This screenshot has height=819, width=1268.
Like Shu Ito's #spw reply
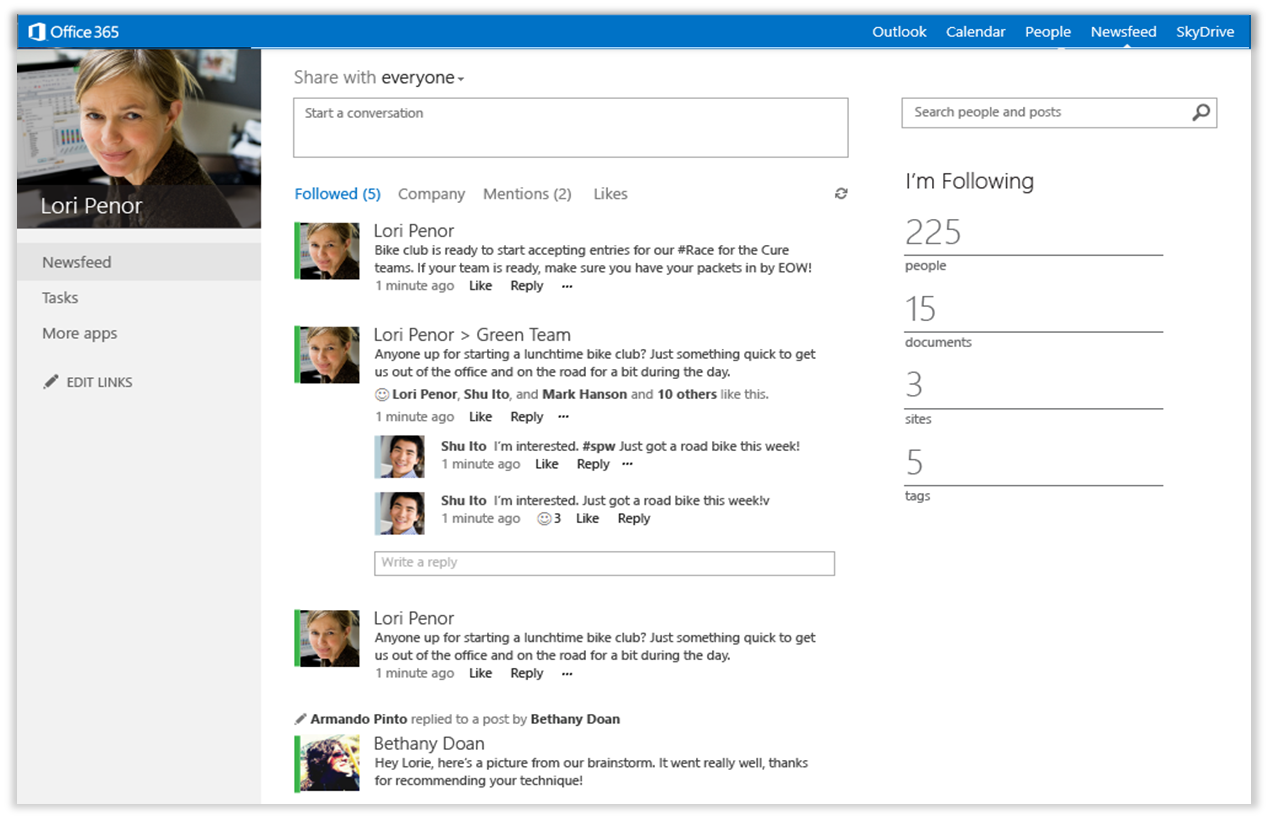547,464
